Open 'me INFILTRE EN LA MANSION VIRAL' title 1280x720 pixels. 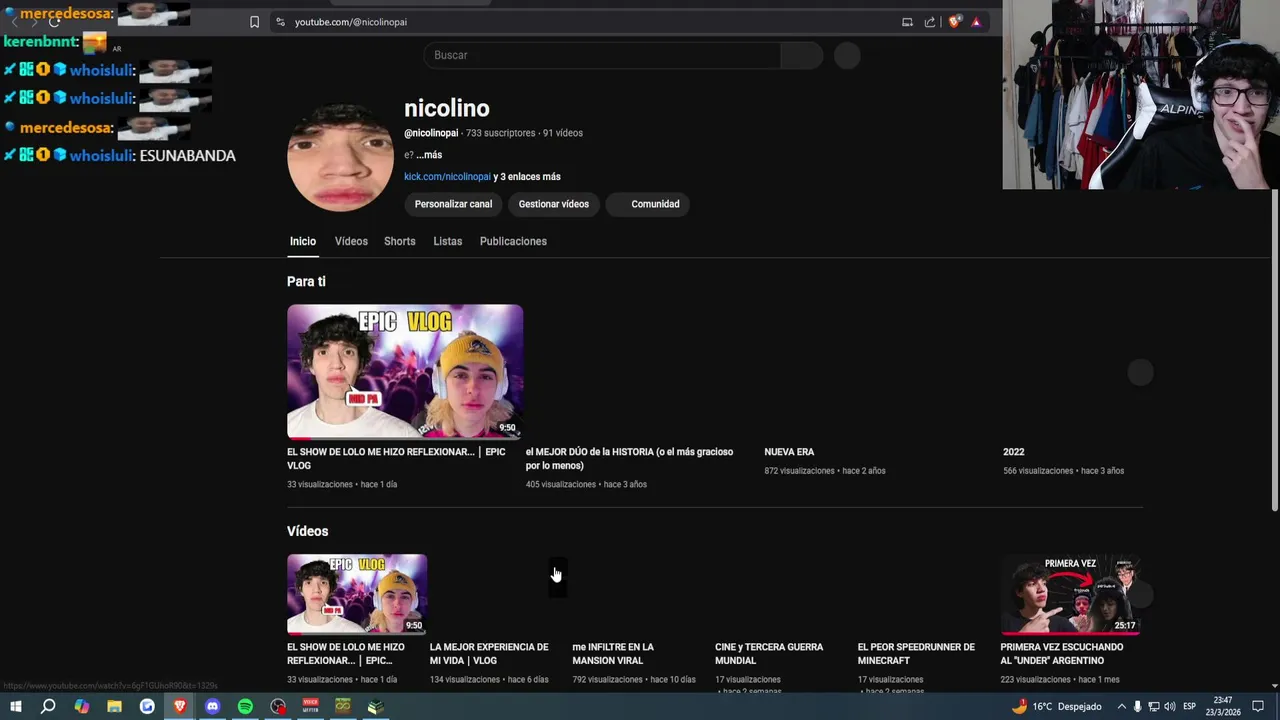tap(613, 654)
